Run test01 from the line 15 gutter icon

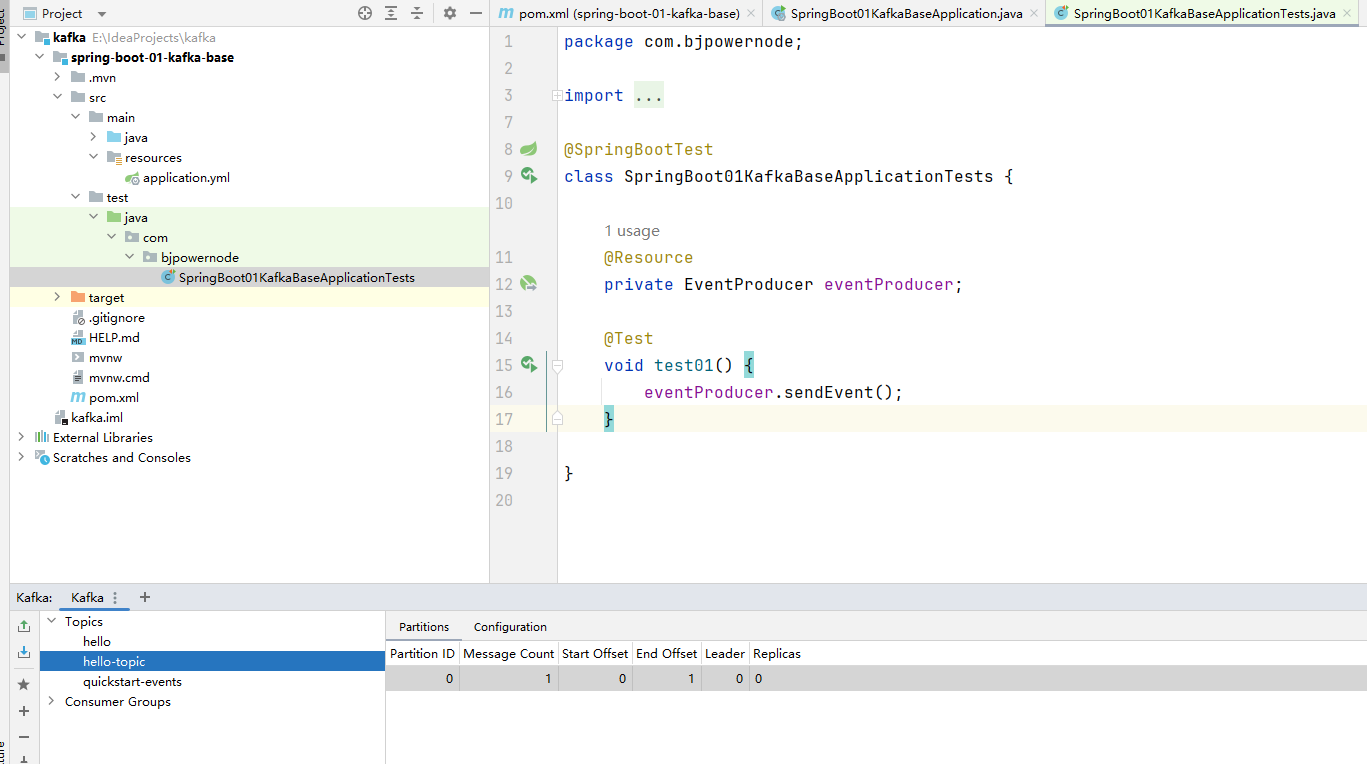point(529,365)
